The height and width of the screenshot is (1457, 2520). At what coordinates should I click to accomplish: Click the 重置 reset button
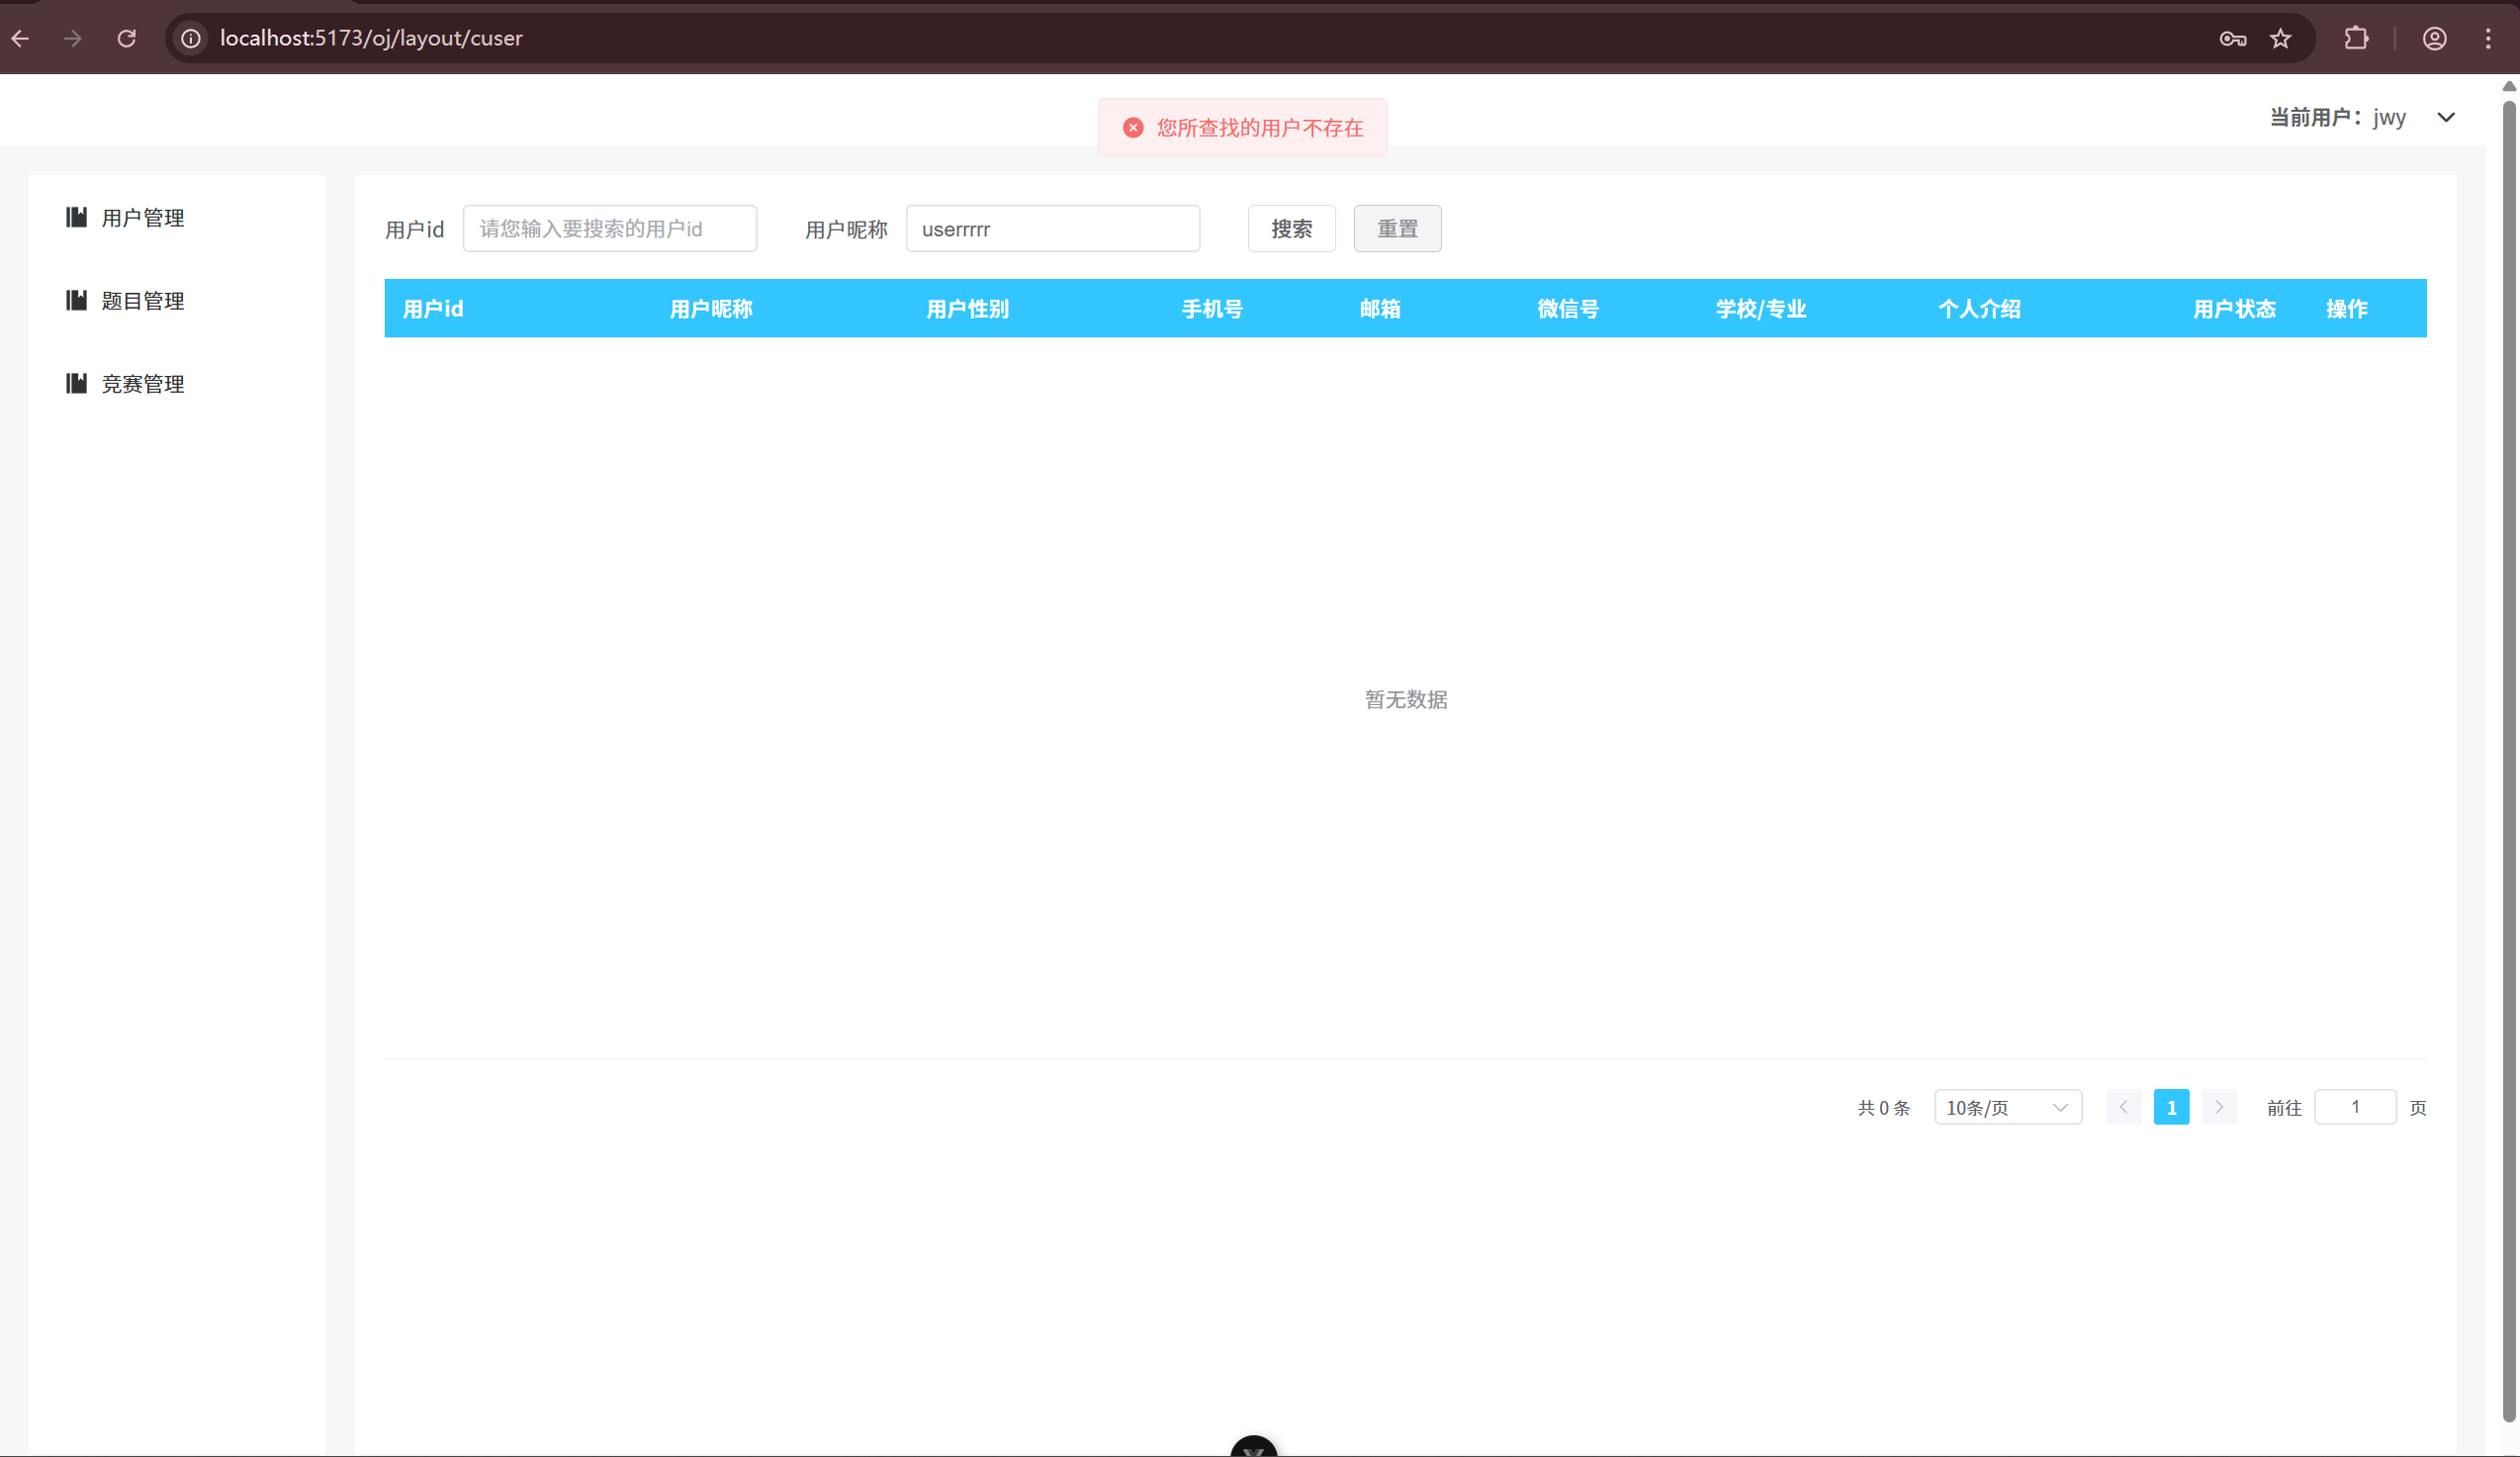tap(1397, 228)
